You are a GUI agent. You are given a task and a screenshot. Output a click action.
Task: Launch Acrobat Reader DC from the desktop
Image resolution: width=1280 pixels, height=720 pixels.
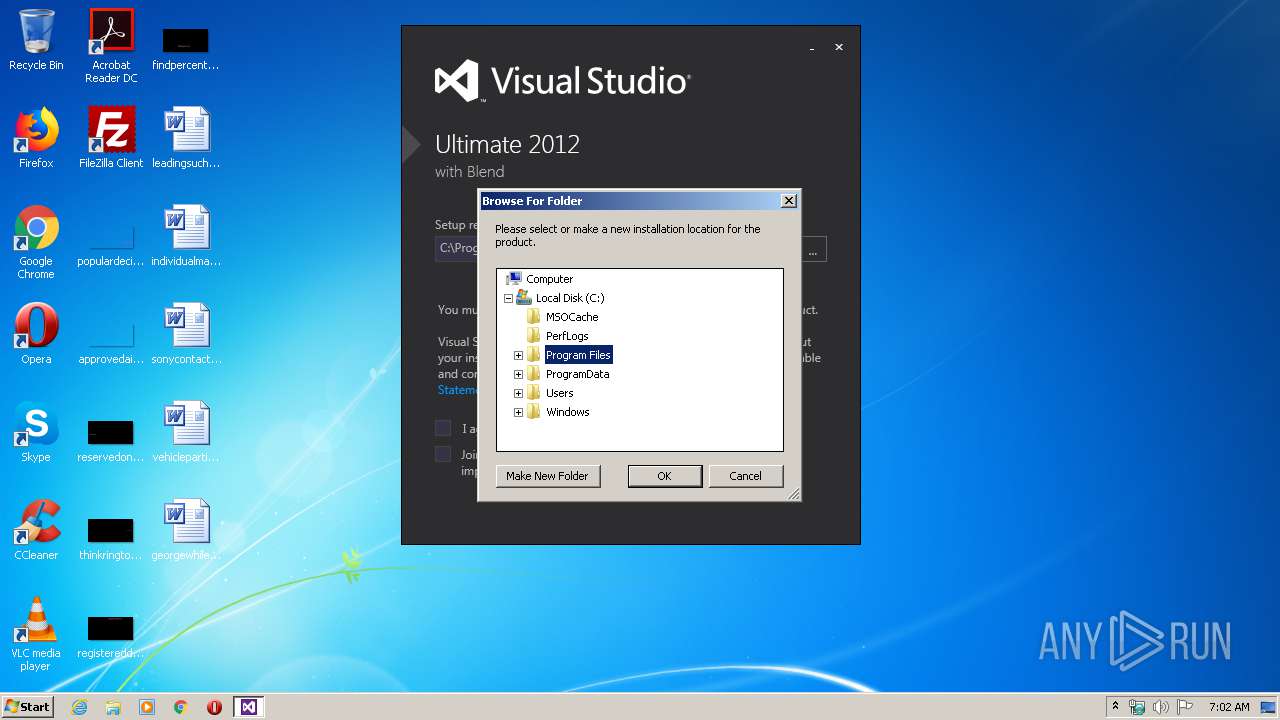pyautogui.click(x=111, y=46)
